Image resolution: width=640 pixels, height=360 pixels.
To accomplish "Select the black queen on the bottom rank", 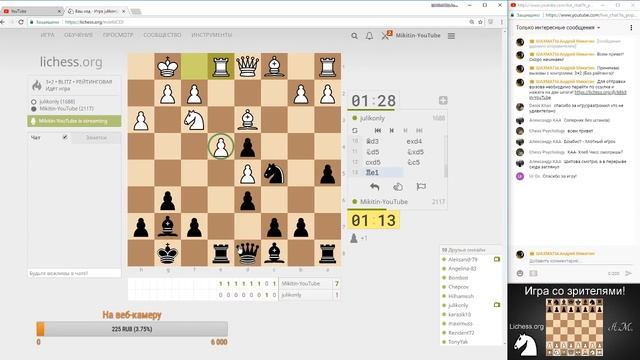I will 247,253.
